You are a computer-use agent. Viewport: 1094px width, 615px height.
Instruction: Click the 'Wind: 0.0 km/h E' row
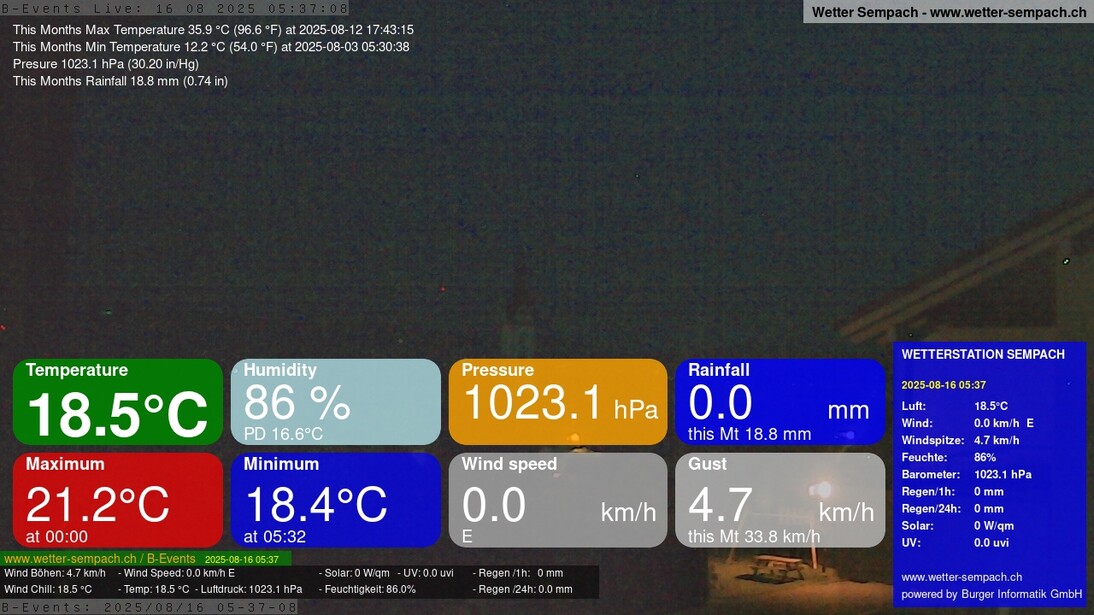click(x=968, y=423)
